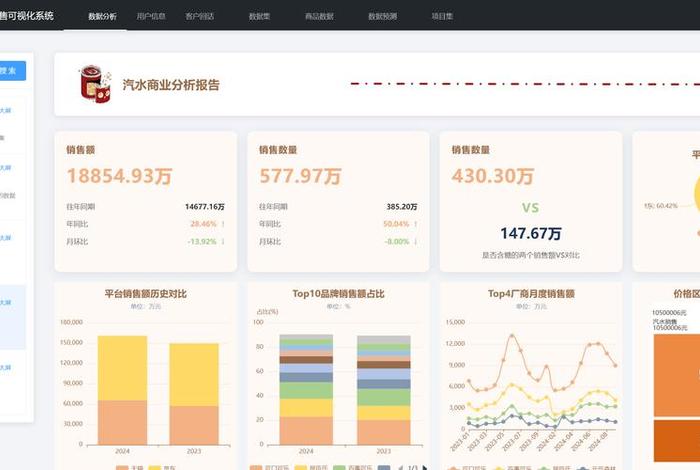Click the 平台销售额历史对比 chart title

146,294
